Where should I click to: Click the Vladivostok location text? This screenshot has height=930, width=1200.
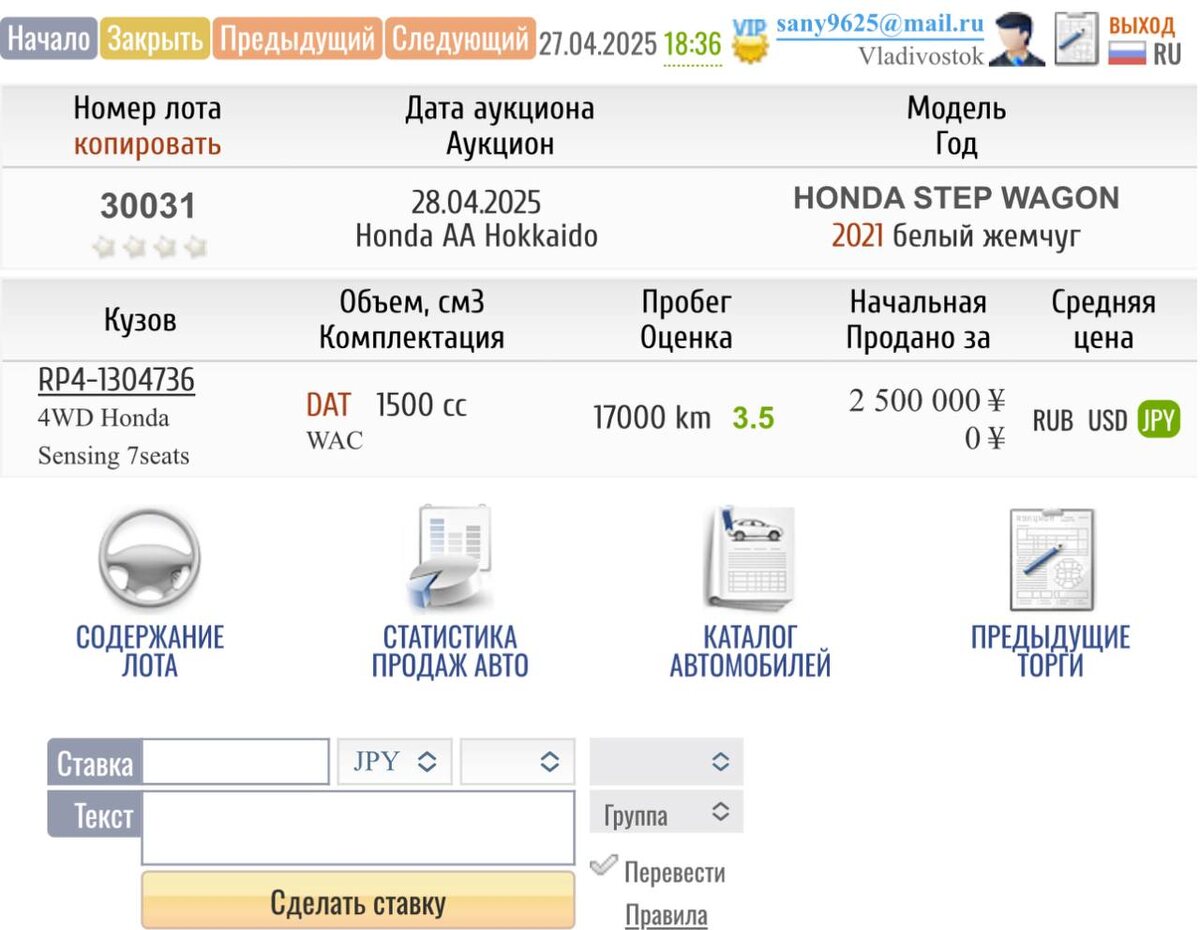[x=921, y=56]
